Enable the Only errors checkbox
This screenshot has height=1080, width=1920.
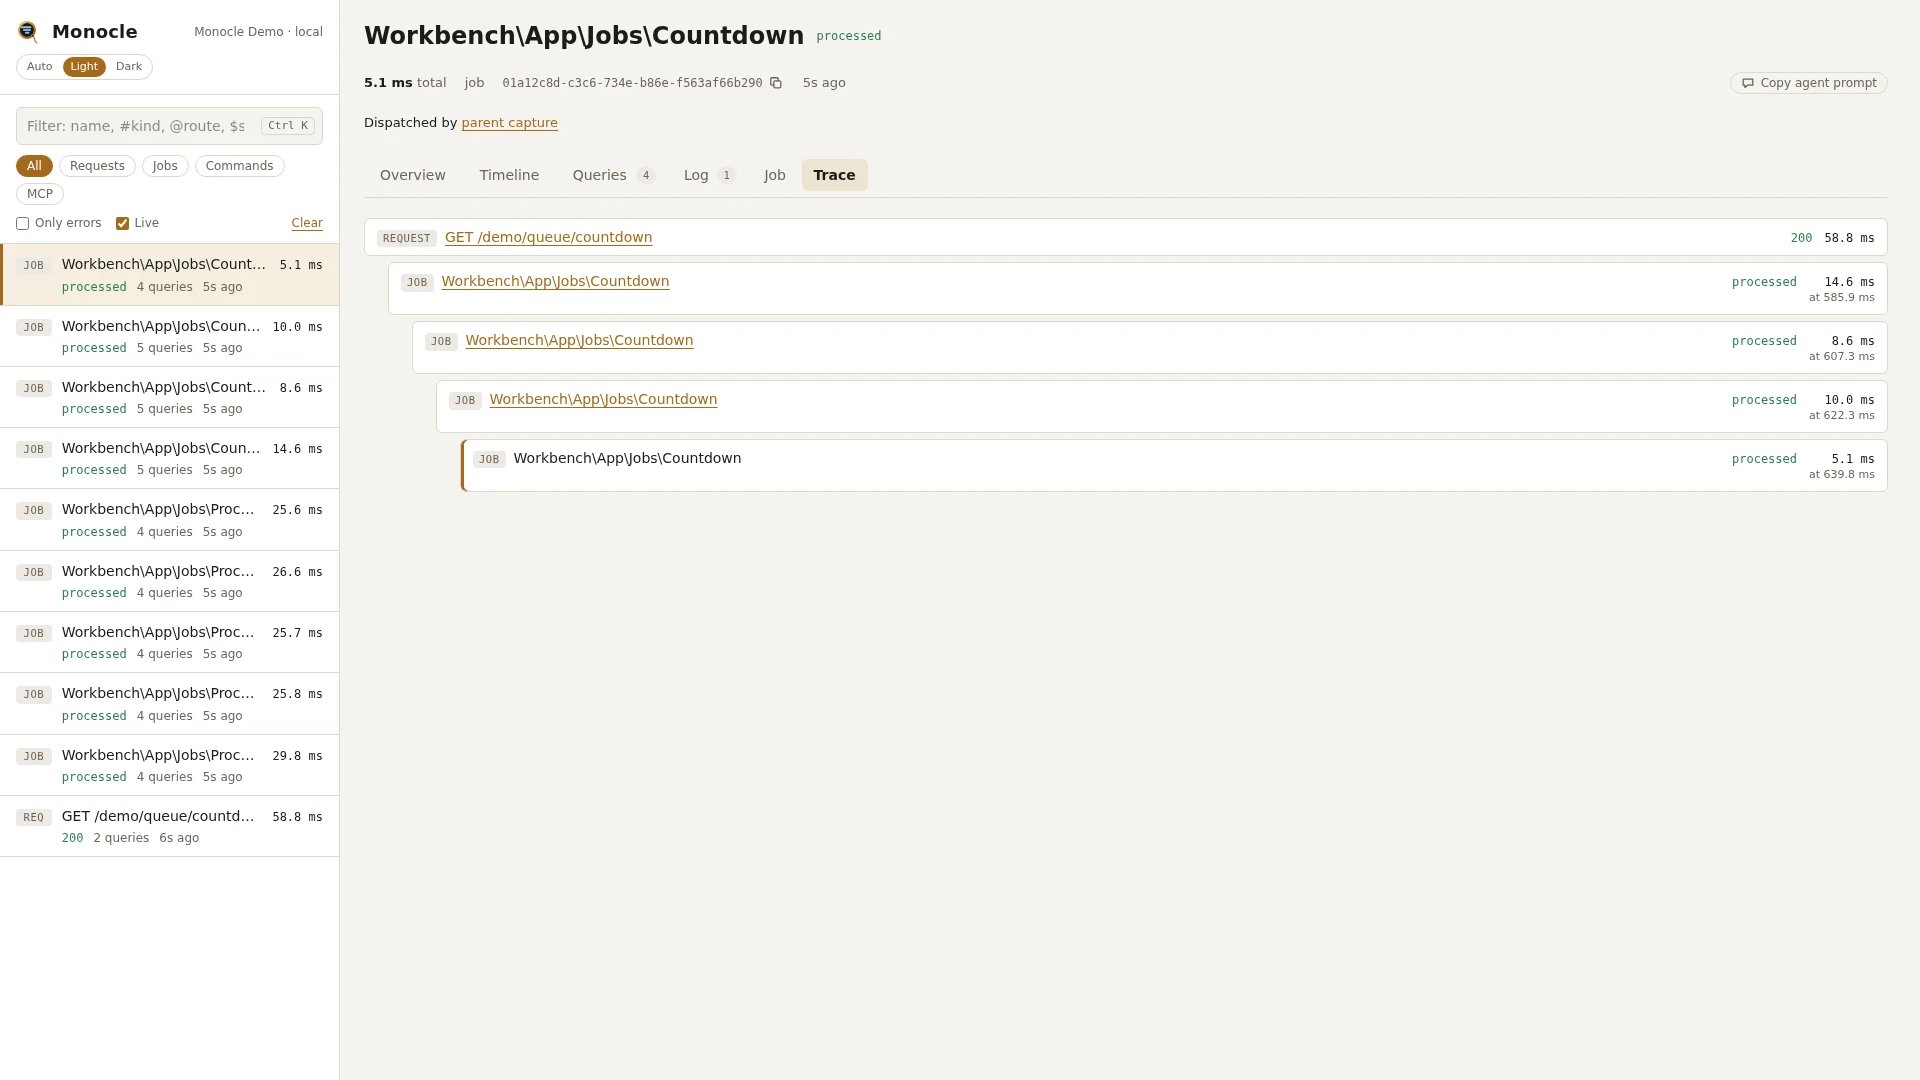(22, 223)
